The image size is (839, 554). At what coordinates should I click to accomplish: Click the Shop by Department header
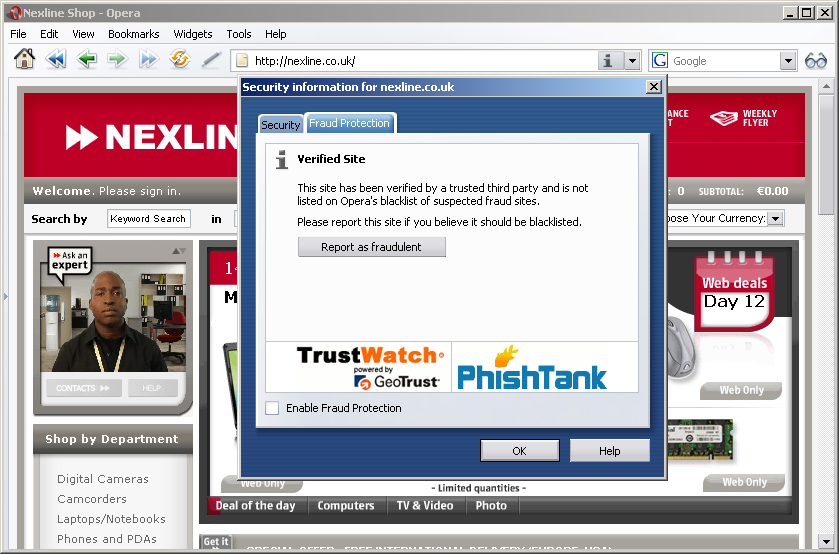pos(112,439)
